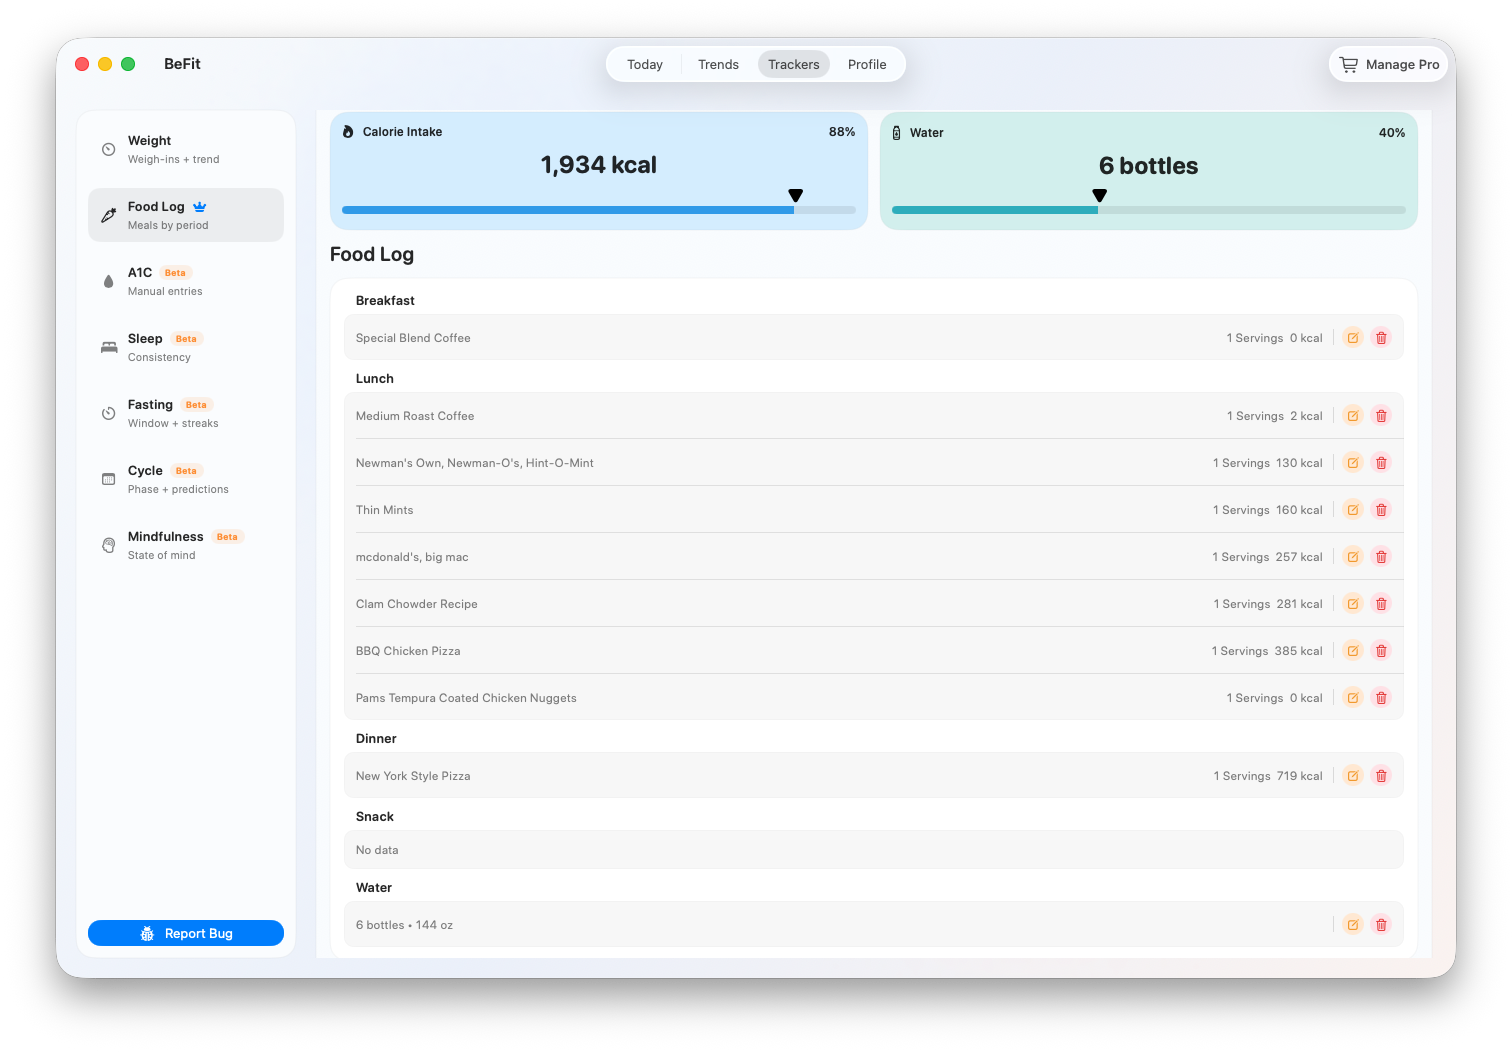Delete the Newman-O's Hint-O-Mint entry
This screenshot has width=1512, height=1052.
coord(1381,463)
